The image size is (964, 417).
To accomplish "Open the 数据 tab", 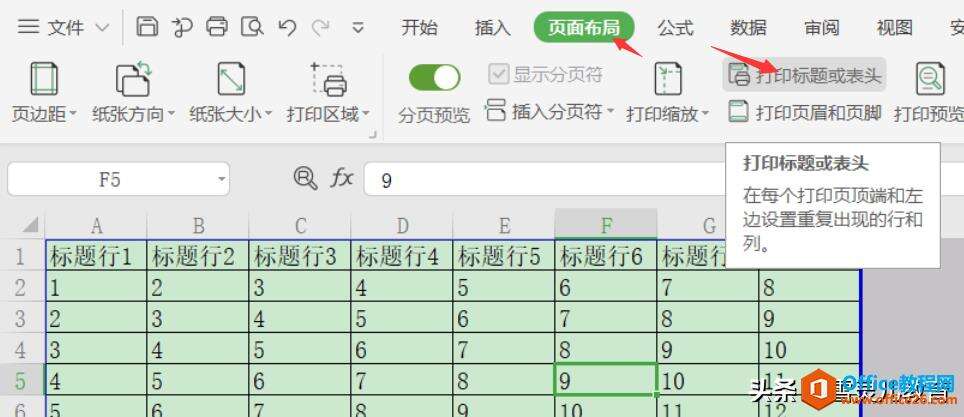I will pos(748,28).
